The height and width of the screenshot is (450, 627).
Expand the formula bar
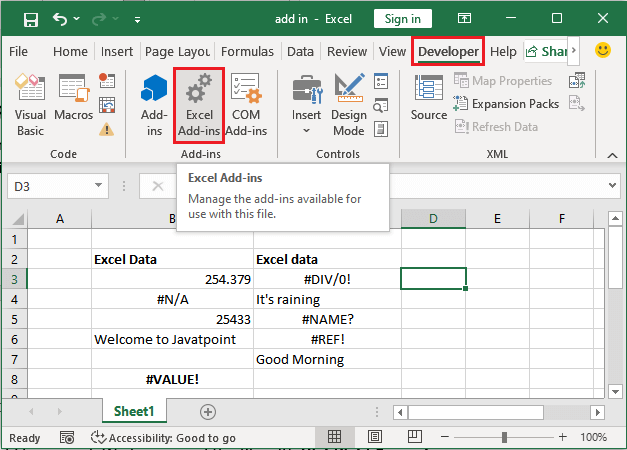(x=612, y=185)
